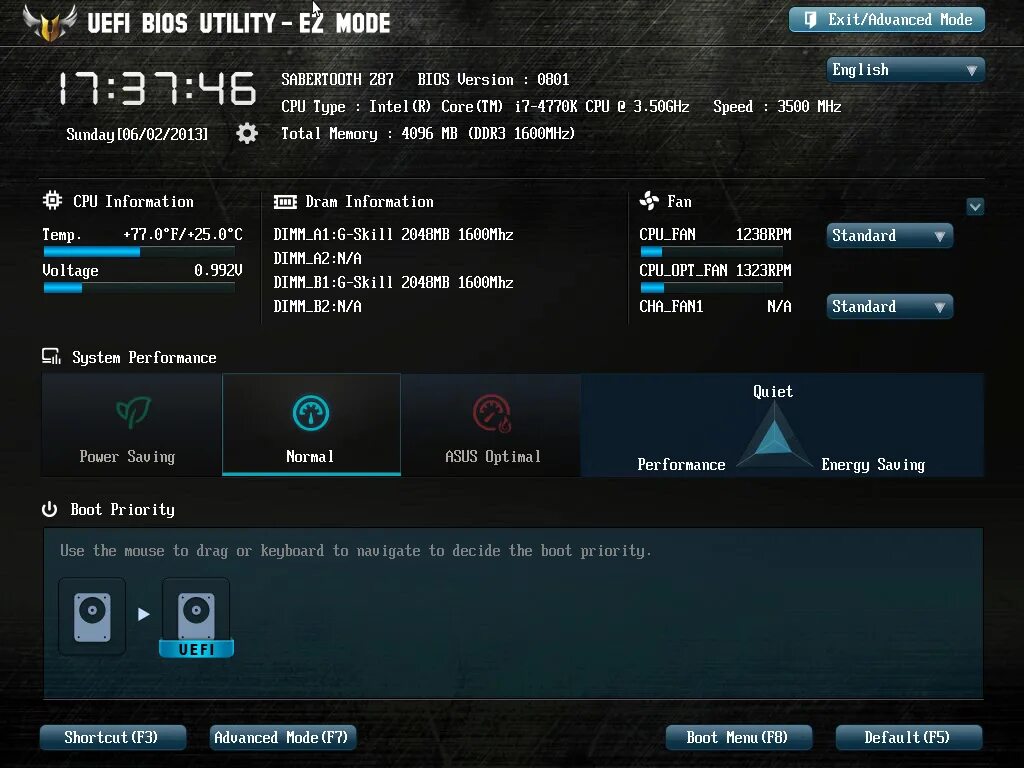Enable ASUS Optimal performance mode
Viewport: 1024px width, 768px height.
[x=492, y=424]
